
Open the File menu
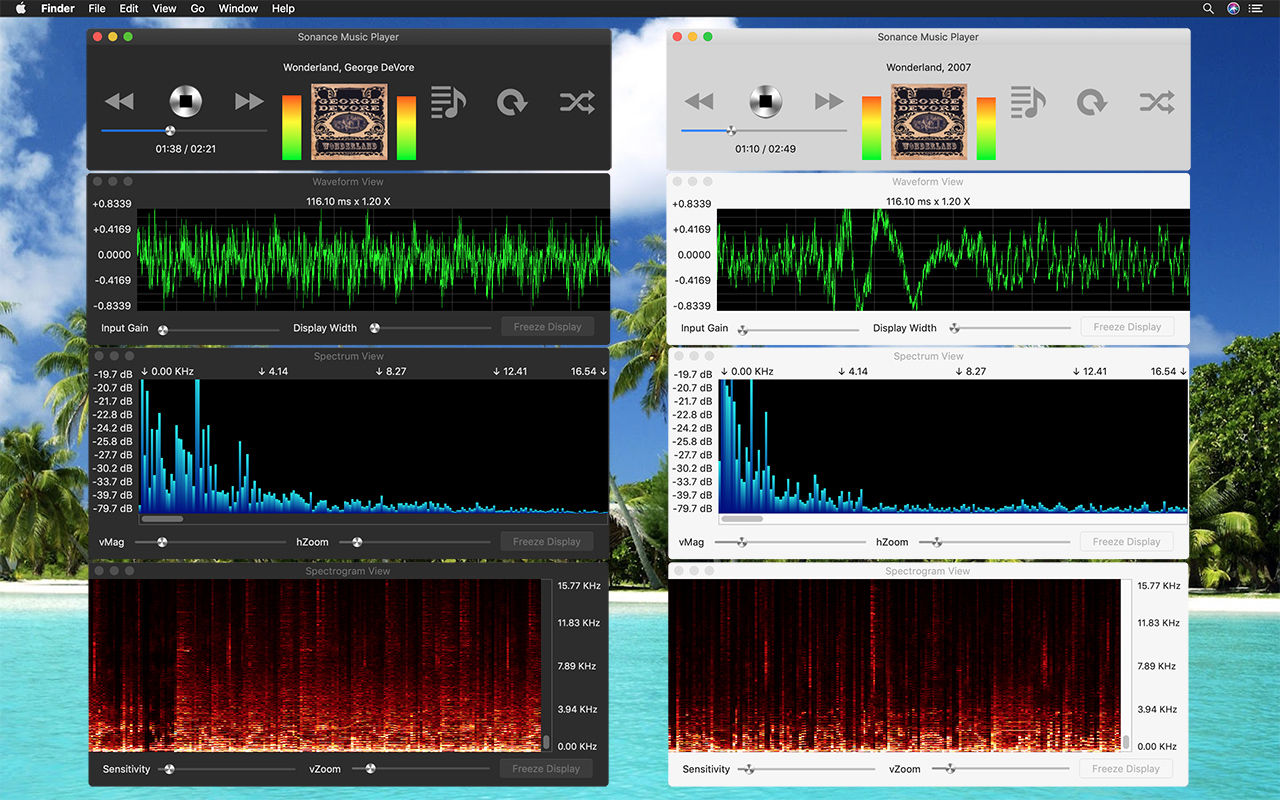(x=97, y=8)
